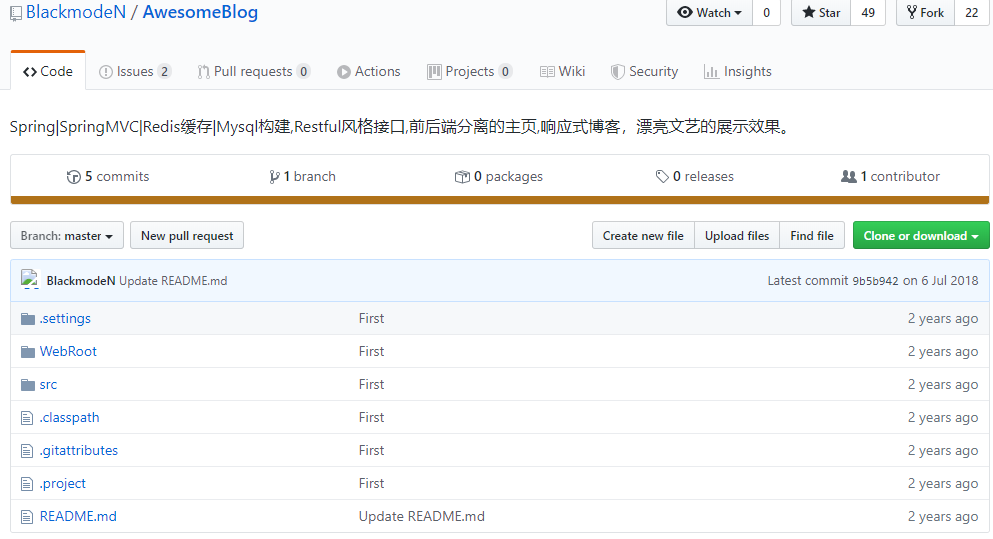Click the folder icon for WebRoot
Image resolution: width=993 pixels, height=539 pixels.
(28, 352)
